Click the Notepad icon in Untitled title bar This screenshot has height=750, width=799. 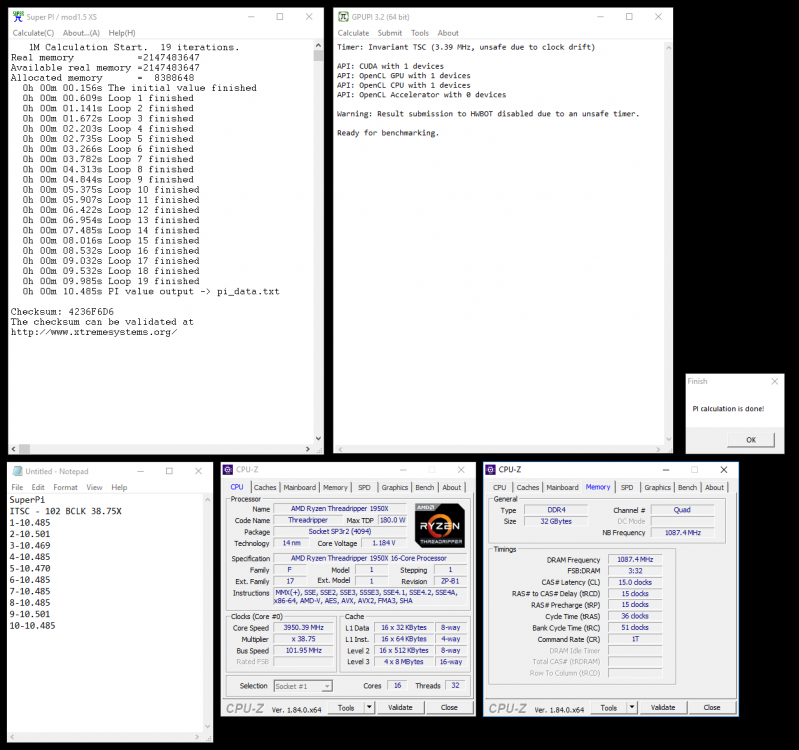[x=17, y=471]
